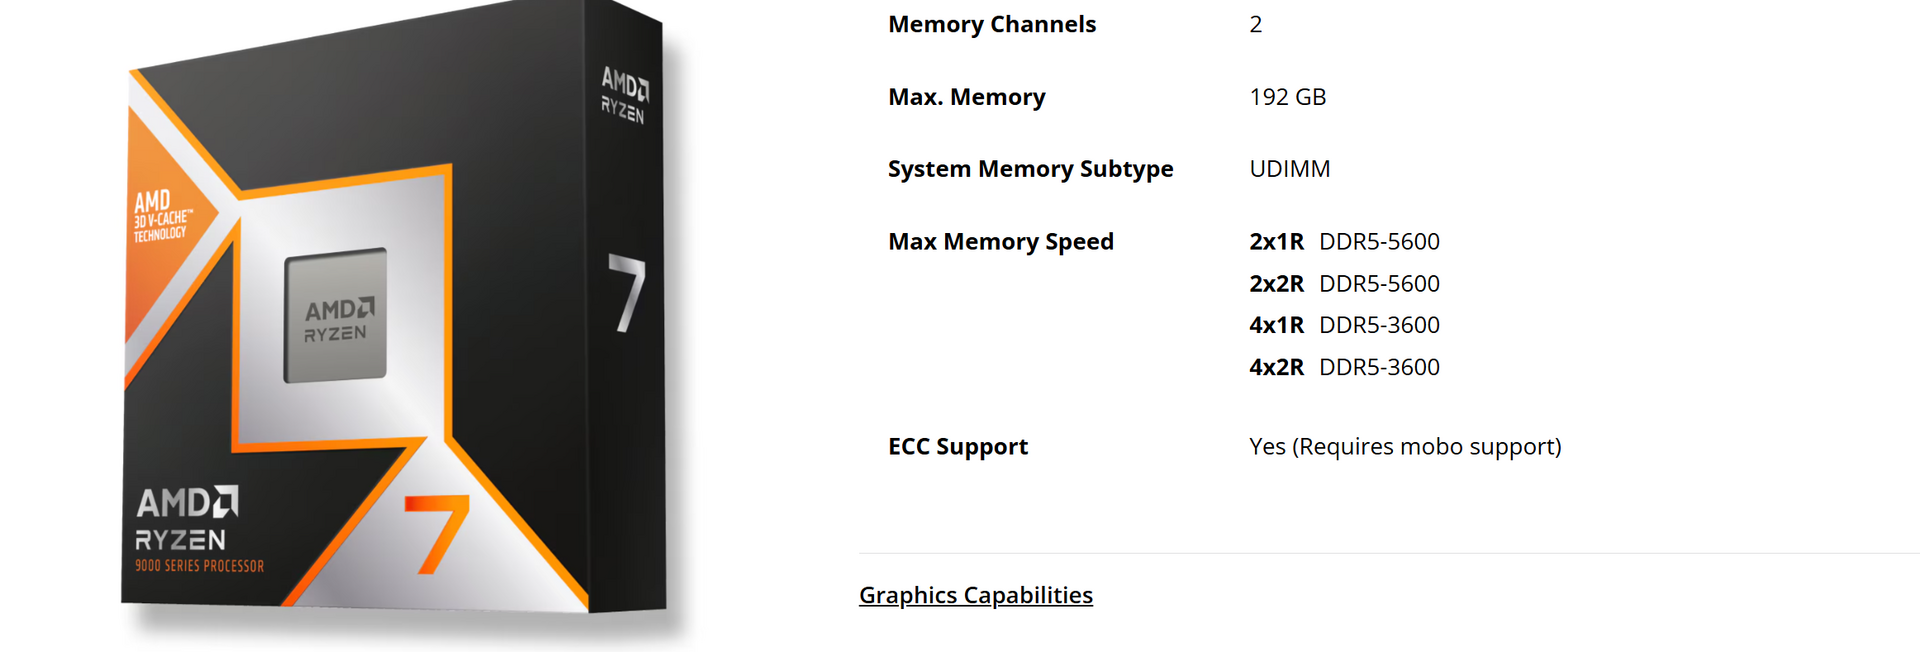Screen dimensions: 1920x652
Task: Click the UDIMM value
Action: point(1289,169)
